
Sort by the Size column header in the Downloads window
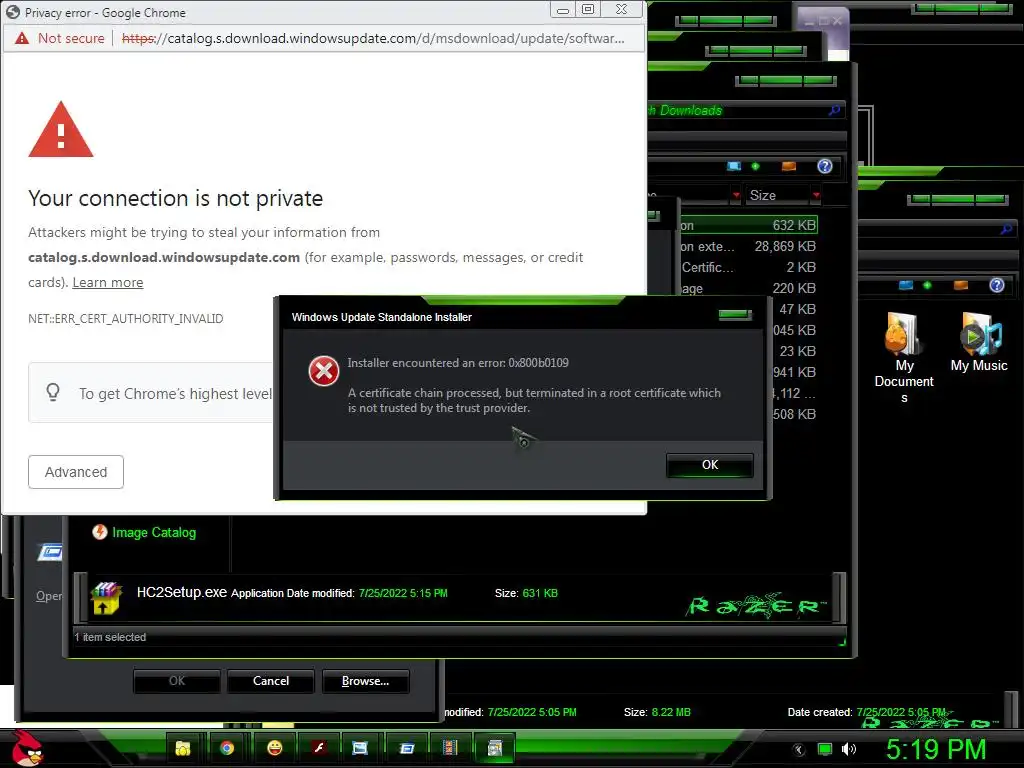click(x=777, y=195)
